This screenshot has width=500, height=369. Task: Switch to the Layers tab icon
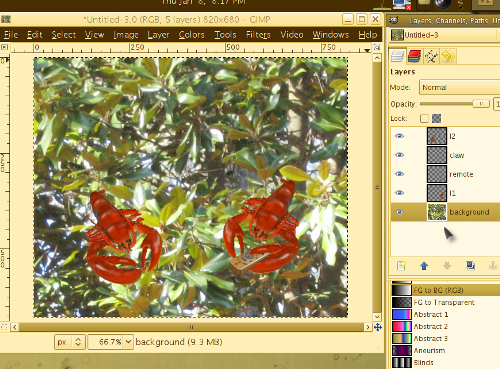tap(397, 56)
